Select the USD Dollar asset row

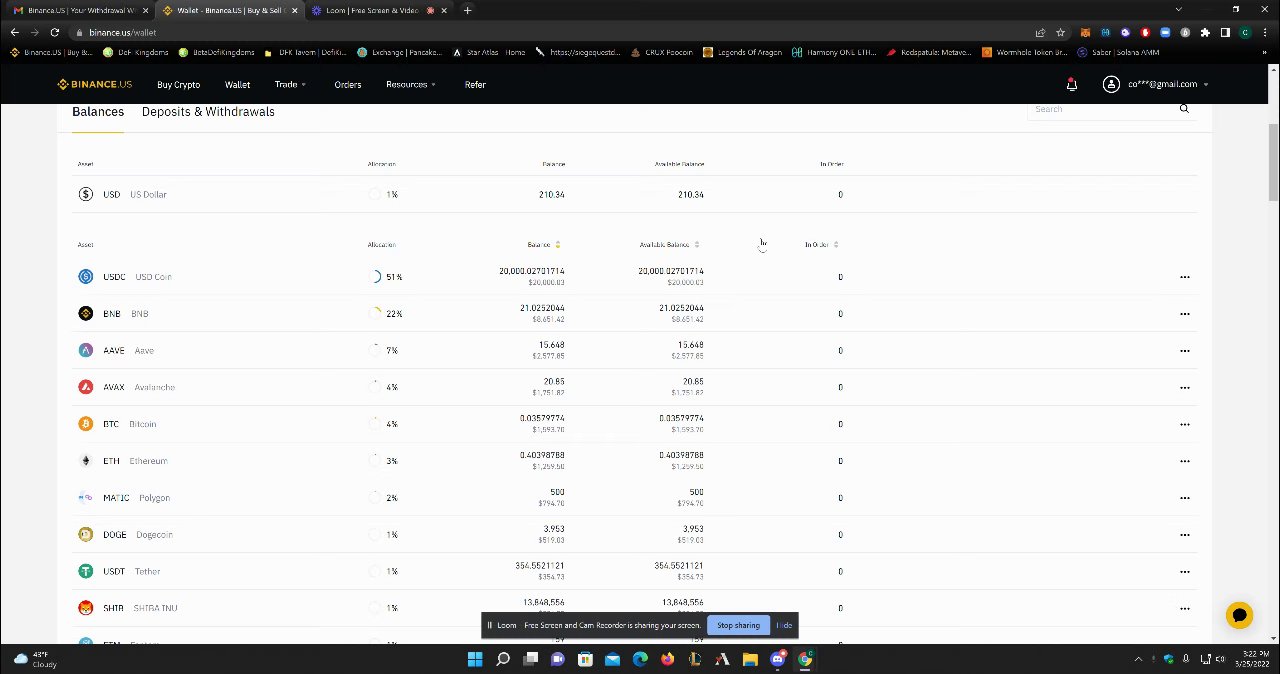[634, 194]
